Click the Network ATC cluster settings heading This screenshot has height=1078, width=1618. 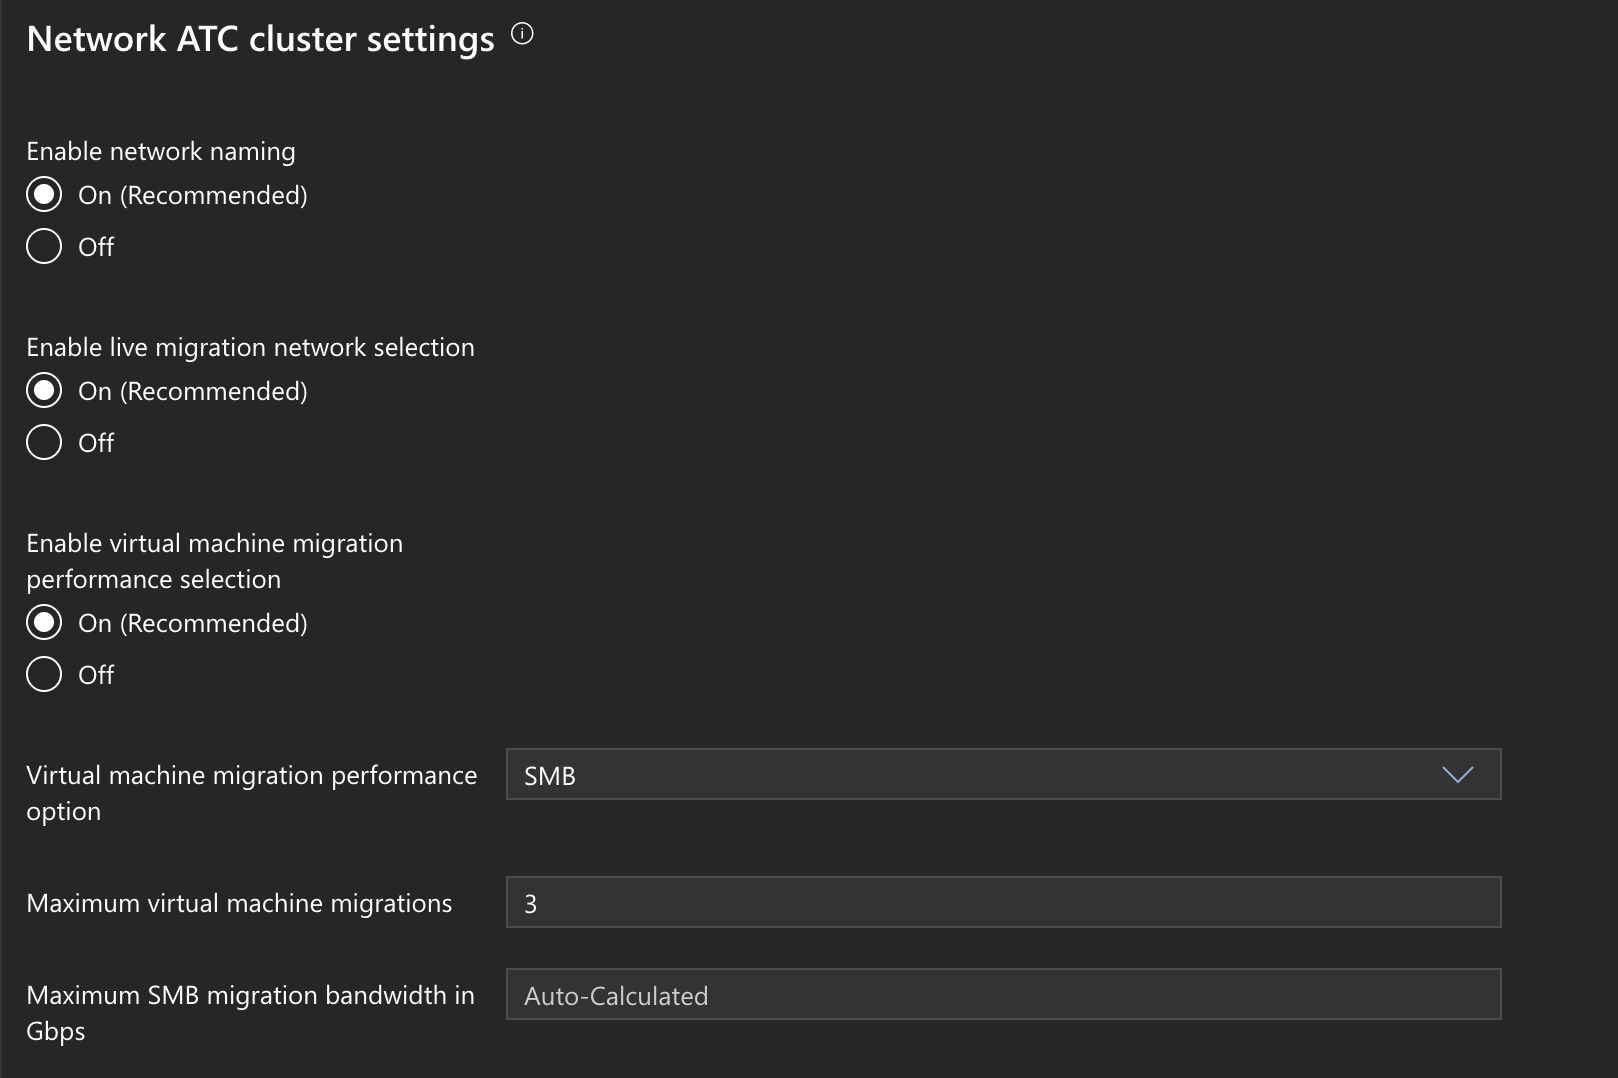point(260,39)
